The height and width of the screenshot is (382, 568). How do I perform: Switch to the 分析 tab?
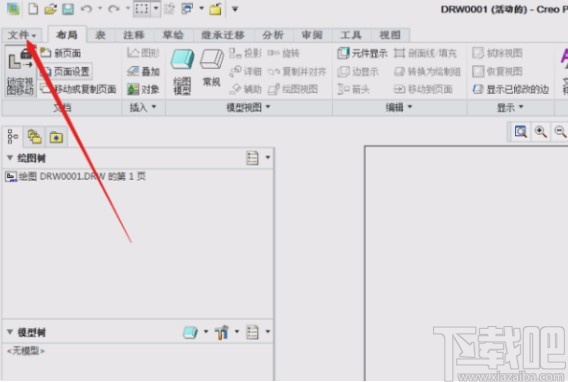pyautogui.click(x=273, y=35)
